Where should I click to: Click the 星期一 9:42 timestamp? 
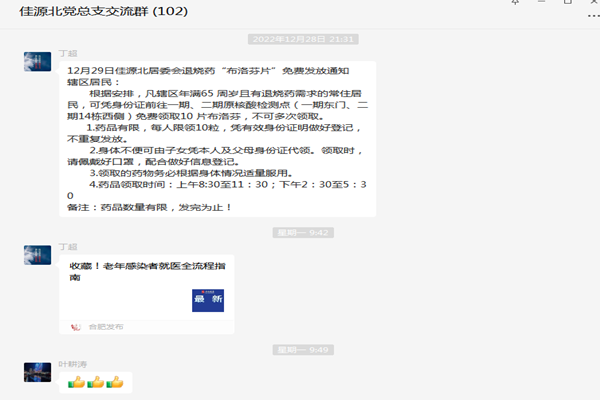tap(305, 232)
